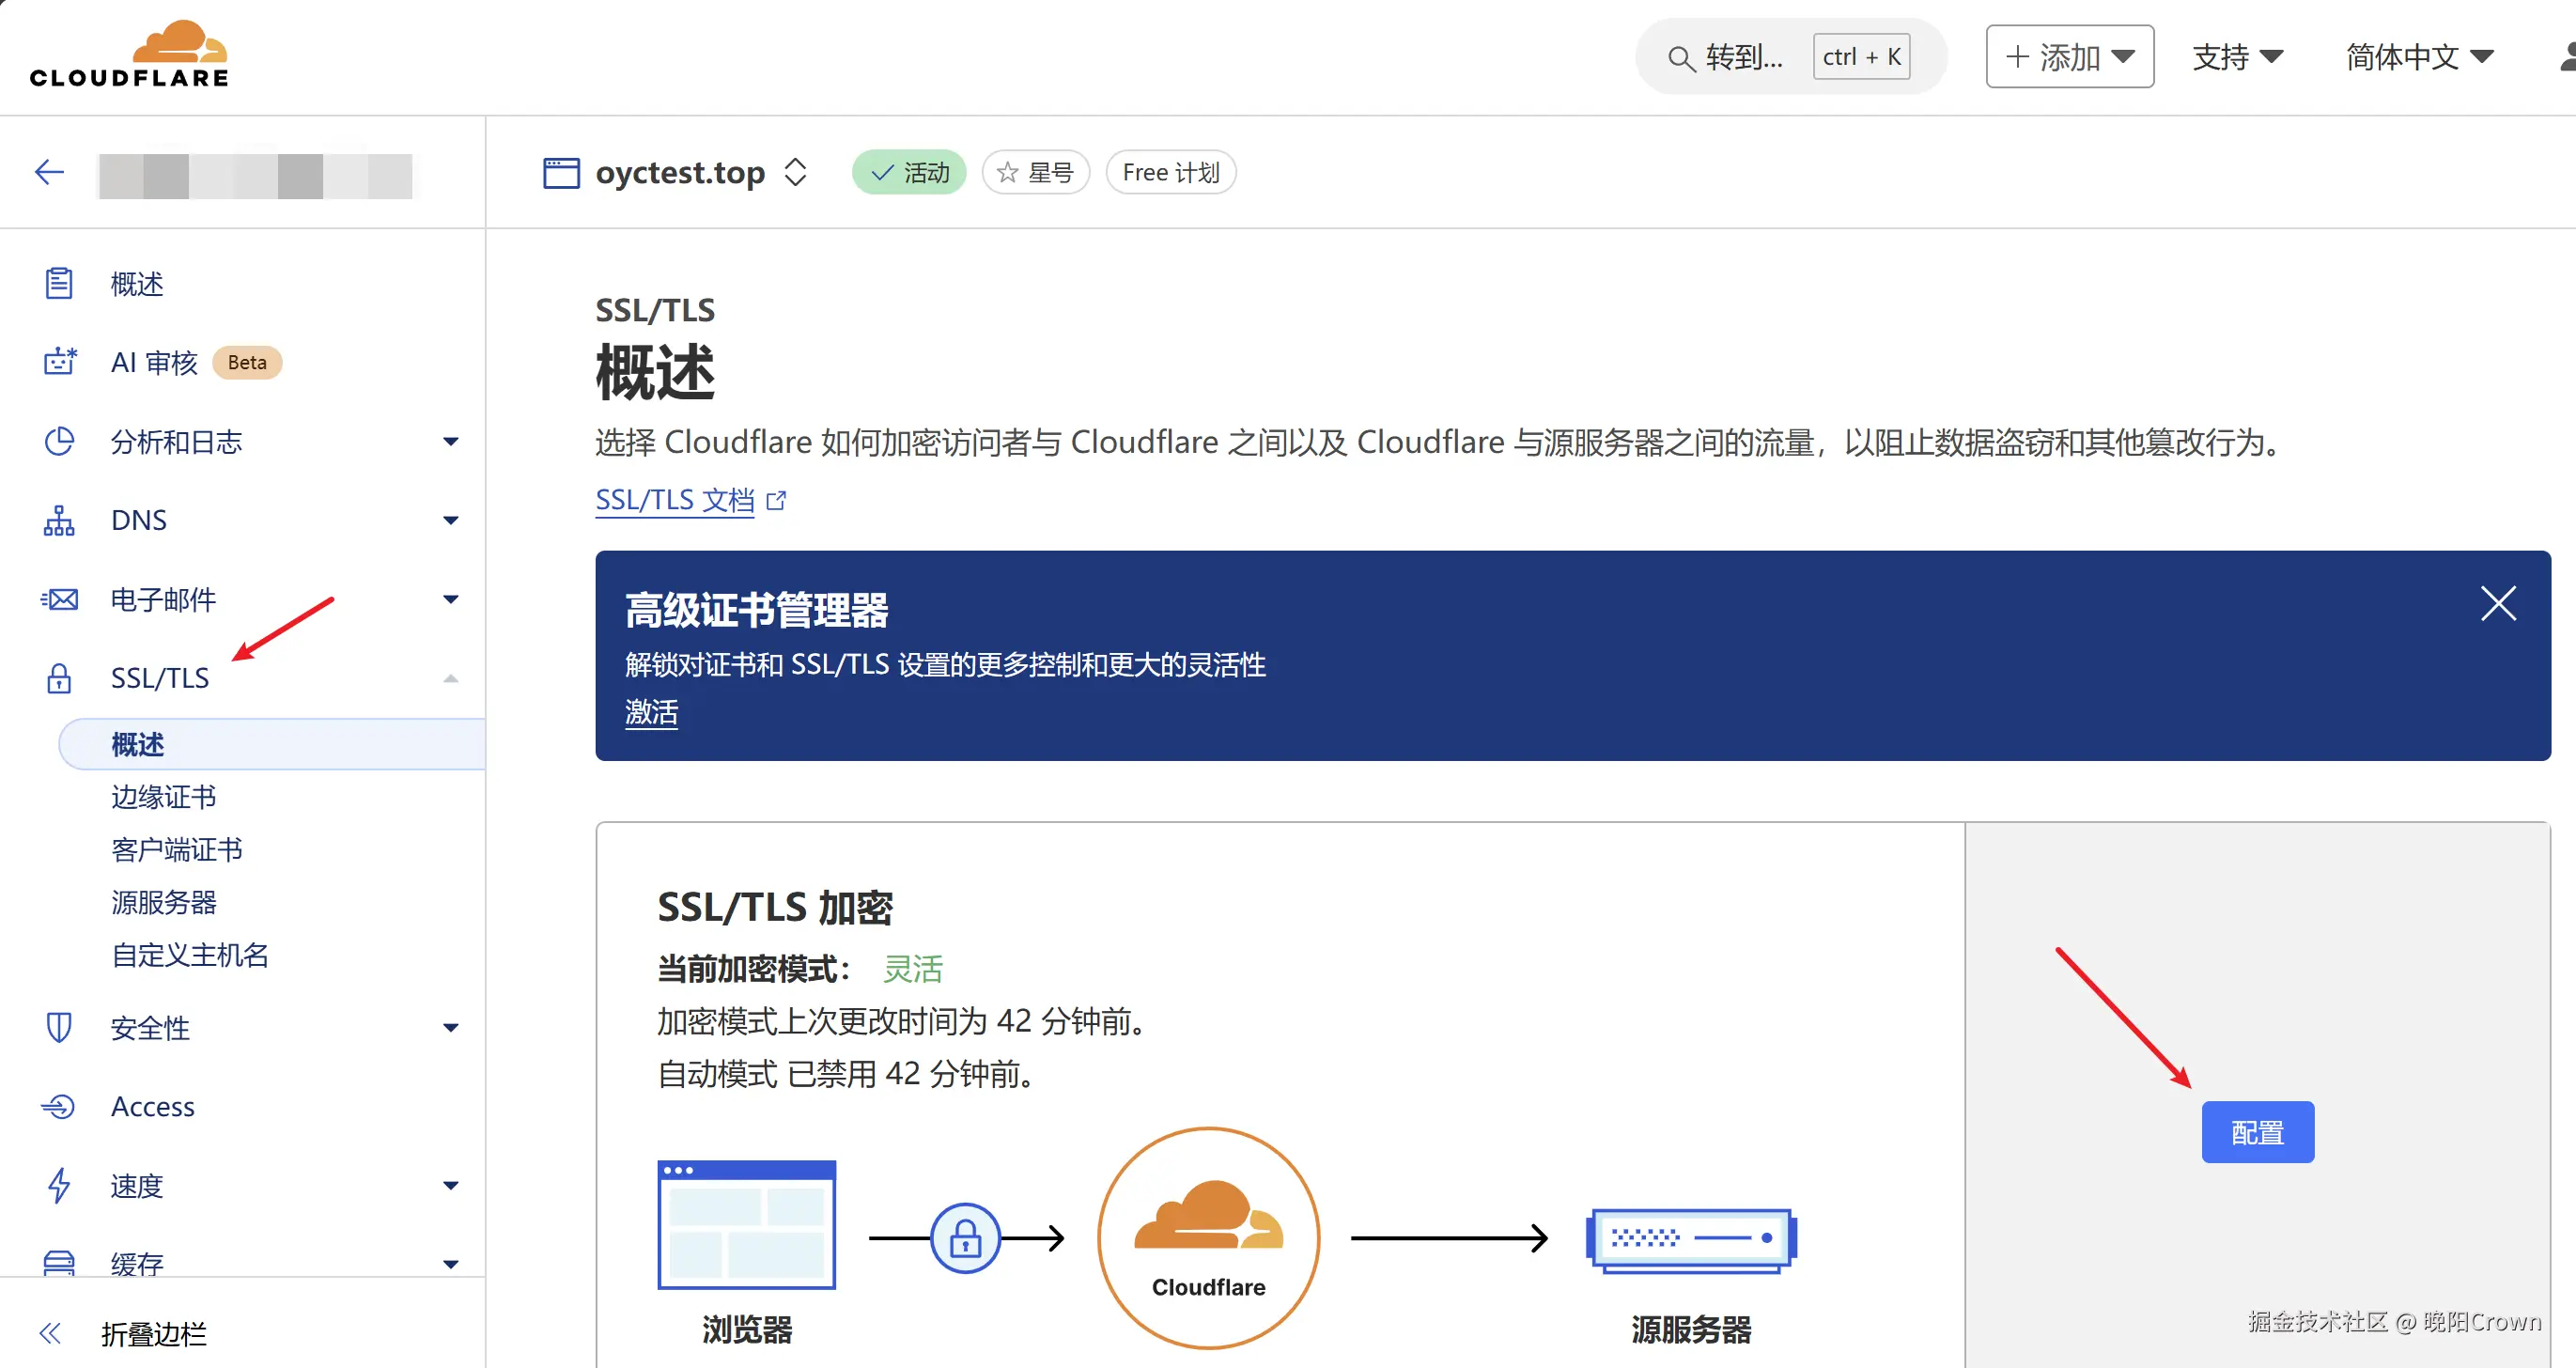The height and width of the screenshot is (1368, 2576).
Task: Expand the 缓存 section arrow
Action: (x=451, y=1263)
